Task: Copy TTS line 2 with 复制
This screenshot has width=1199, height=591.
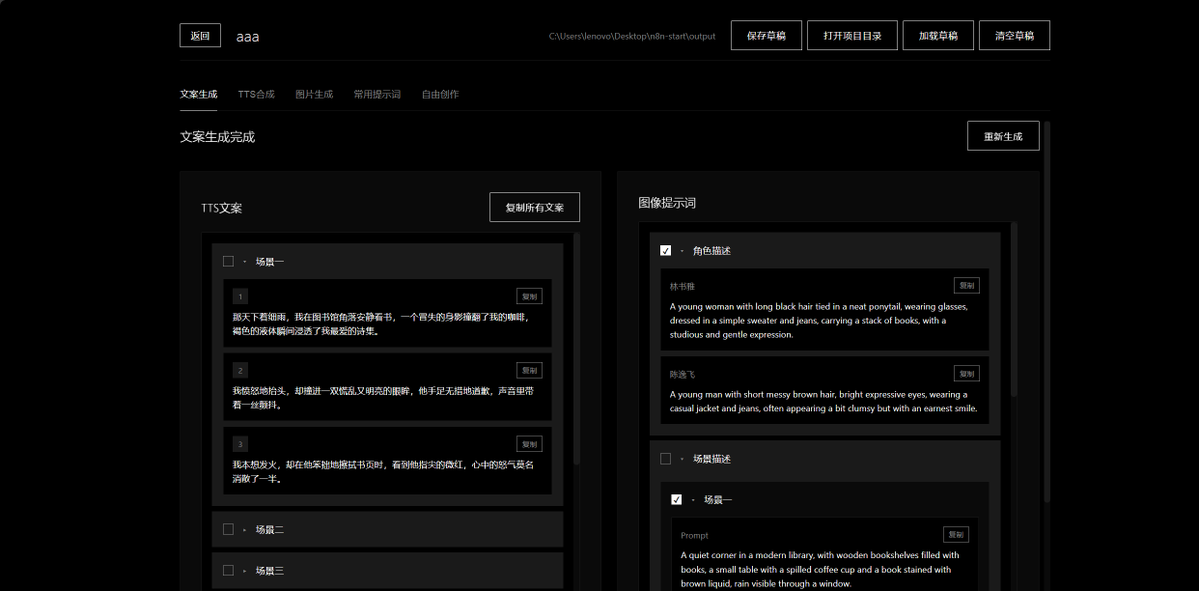Action: tap(529, 370)
